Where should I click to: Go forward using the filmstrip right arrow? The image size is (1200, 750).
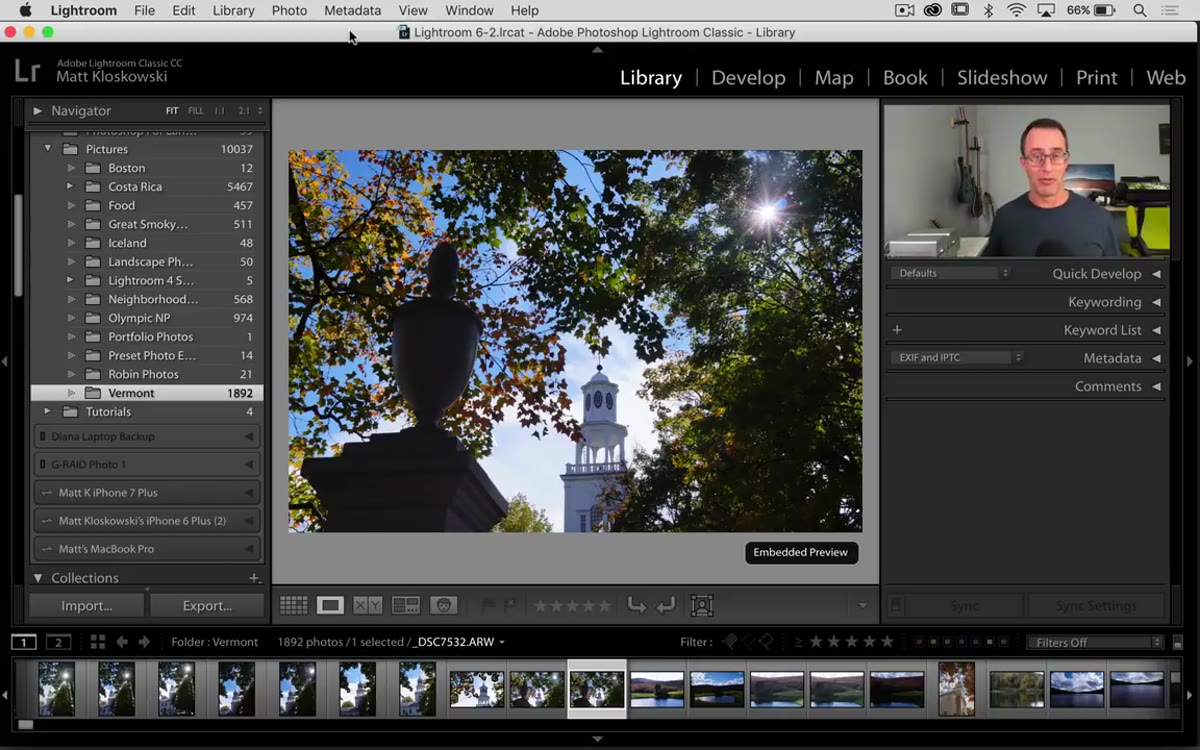(144, 642)
